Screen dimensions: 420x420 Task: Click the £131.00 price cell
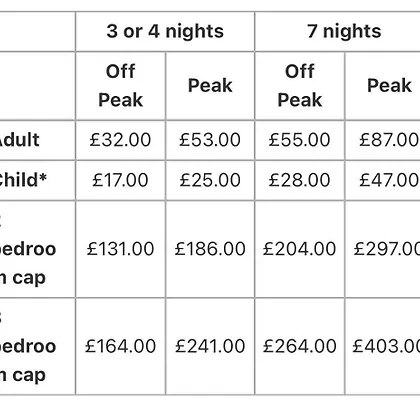[x=120, y=249]
